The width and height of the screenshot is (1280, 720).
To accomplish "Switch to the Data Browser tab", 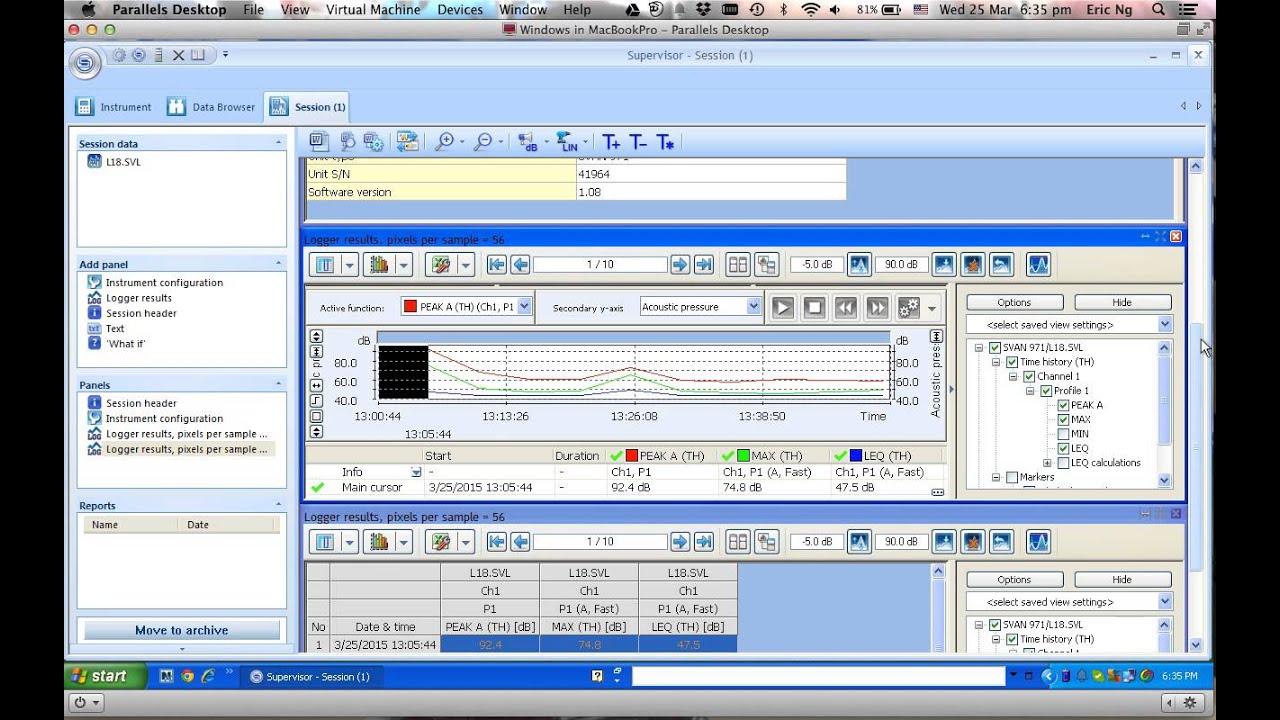I will (211, 107).
